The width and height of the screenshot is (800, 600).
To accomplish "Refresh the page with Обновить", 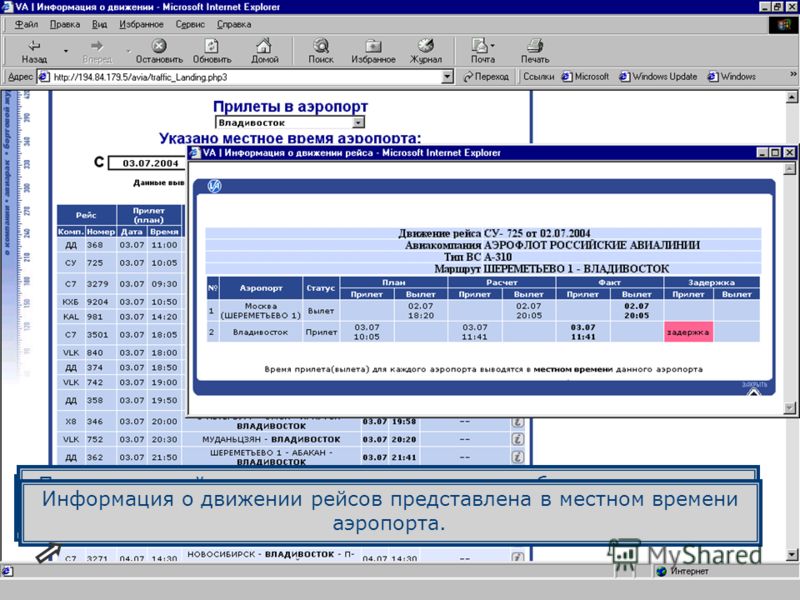I will coord(212,52).
